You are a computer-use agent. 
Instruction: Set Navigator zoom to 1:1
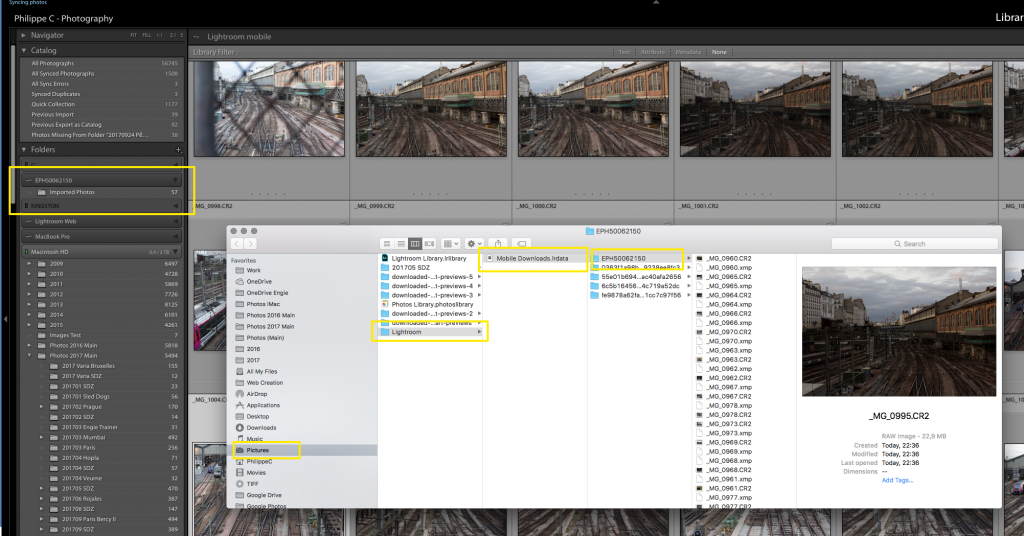tap(159, 35)
